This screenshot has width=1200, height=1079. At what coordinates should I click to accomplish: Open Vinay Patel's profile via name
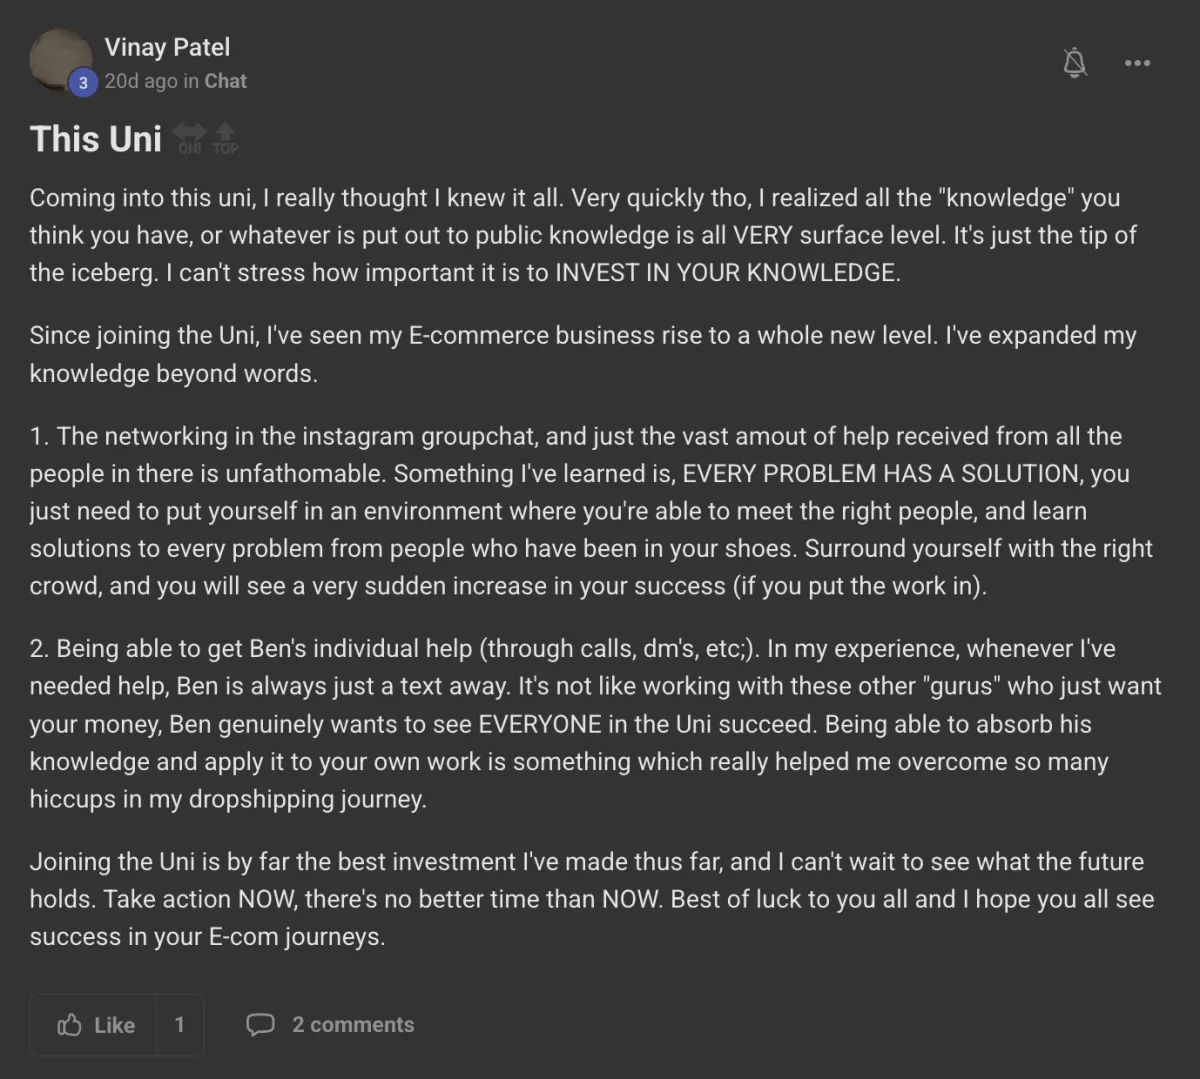point(167,47)
